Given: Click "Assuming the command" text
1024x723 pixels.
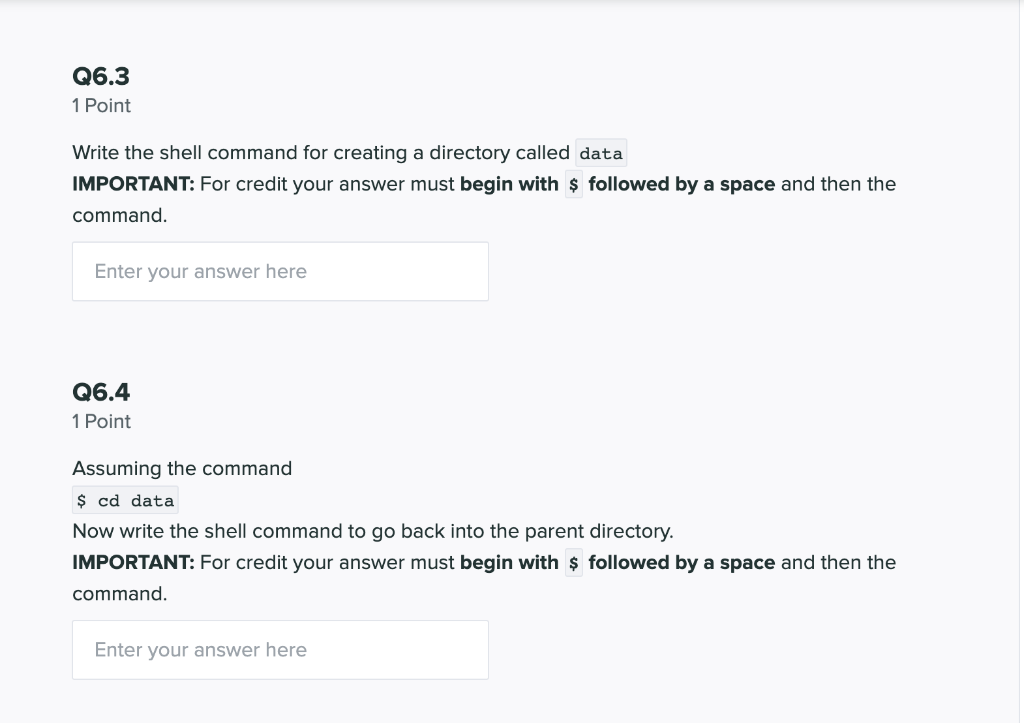Looking at the screenshot, I should pos(182,469).
